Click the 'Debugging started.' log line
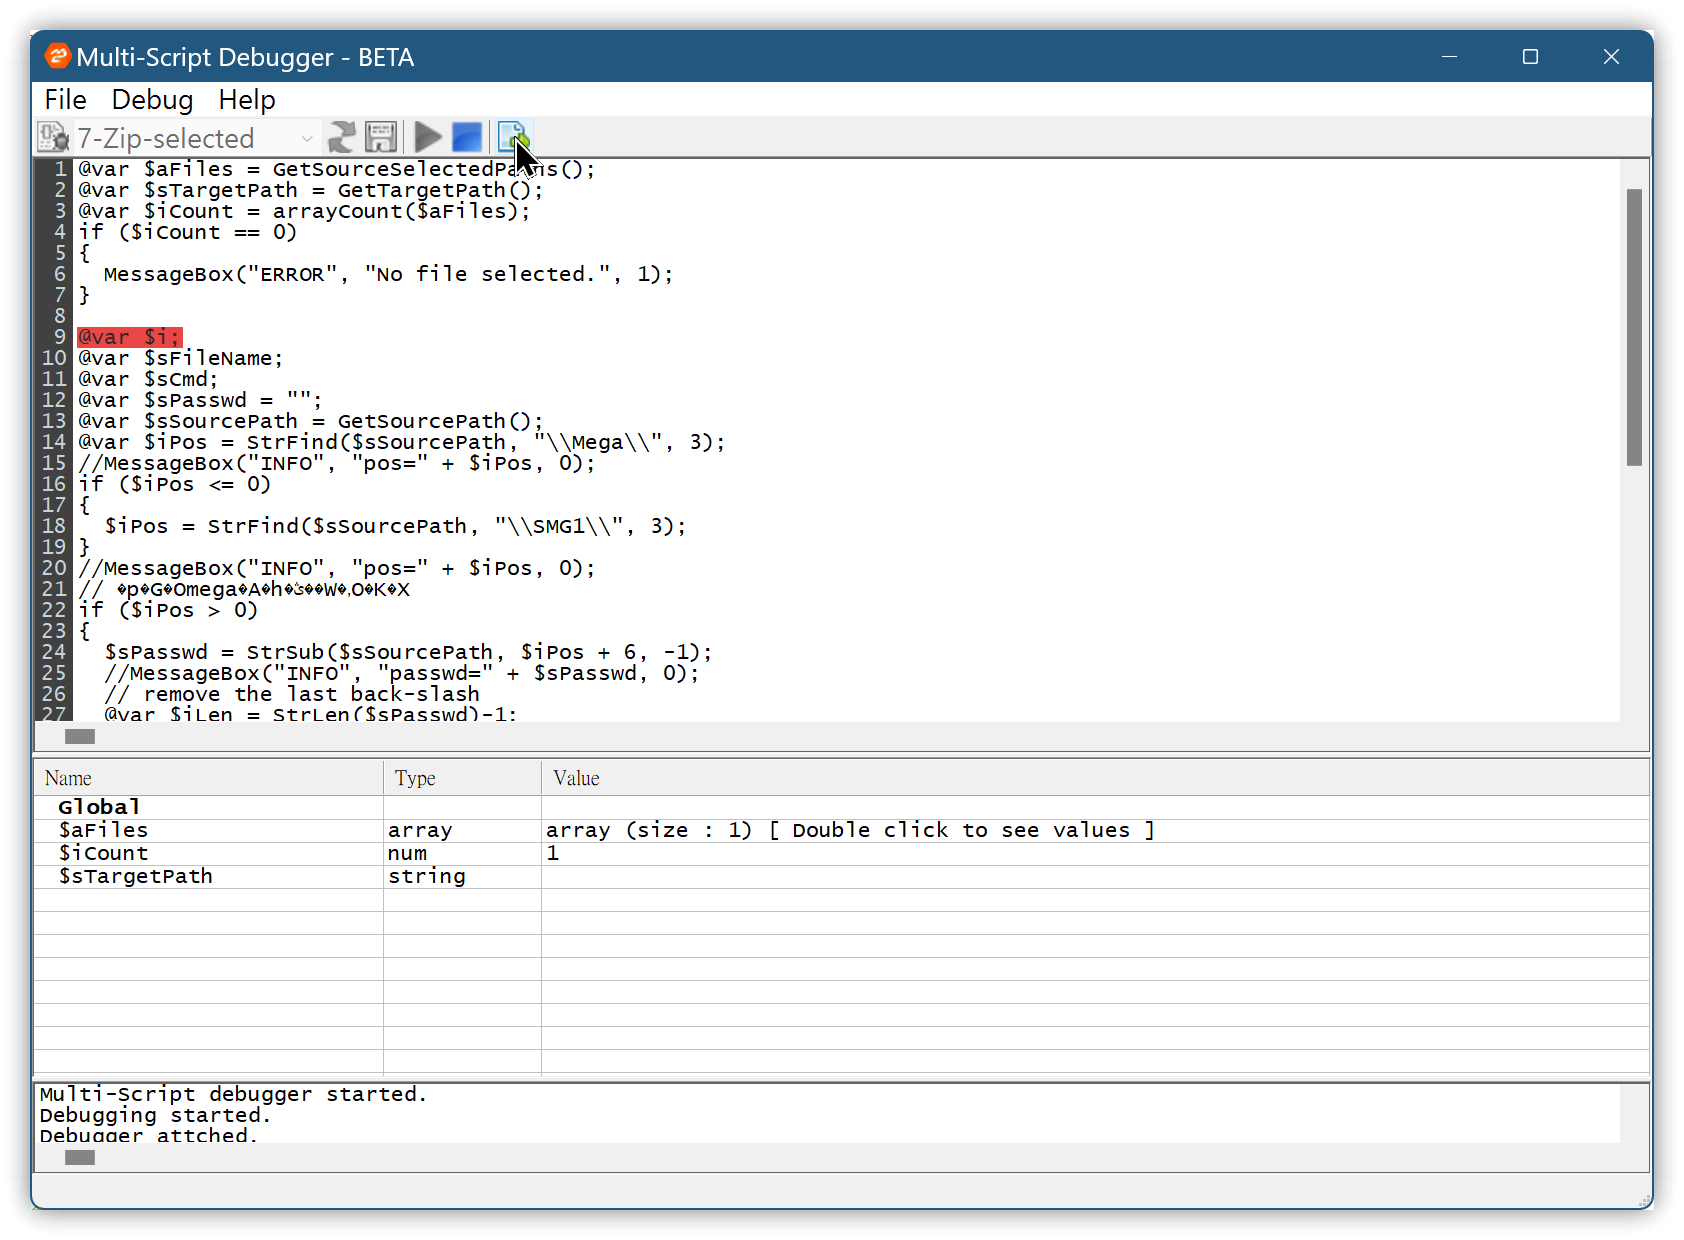This screenshot has height=1240, width=1684. coord(155,1115)
